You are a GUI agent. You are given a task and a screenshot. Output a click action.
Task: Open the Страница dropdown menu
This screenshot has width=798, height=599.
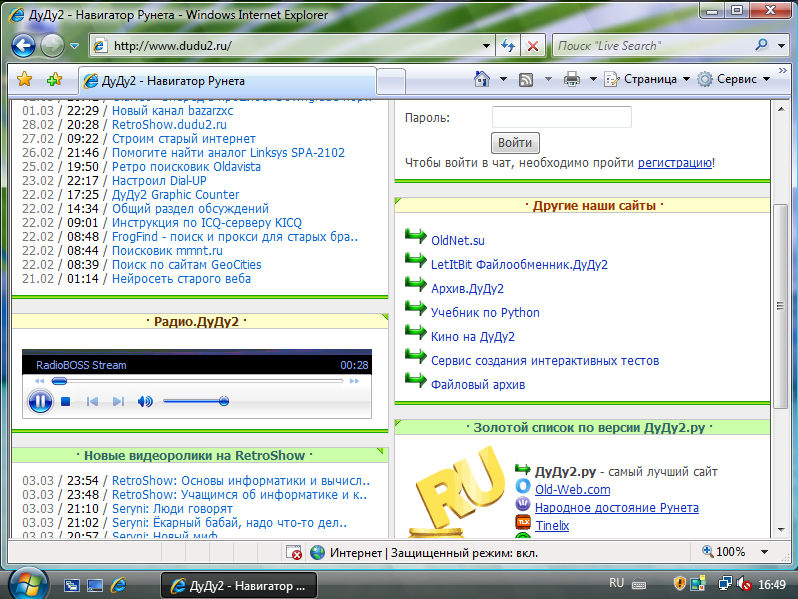tap(650, 79)
